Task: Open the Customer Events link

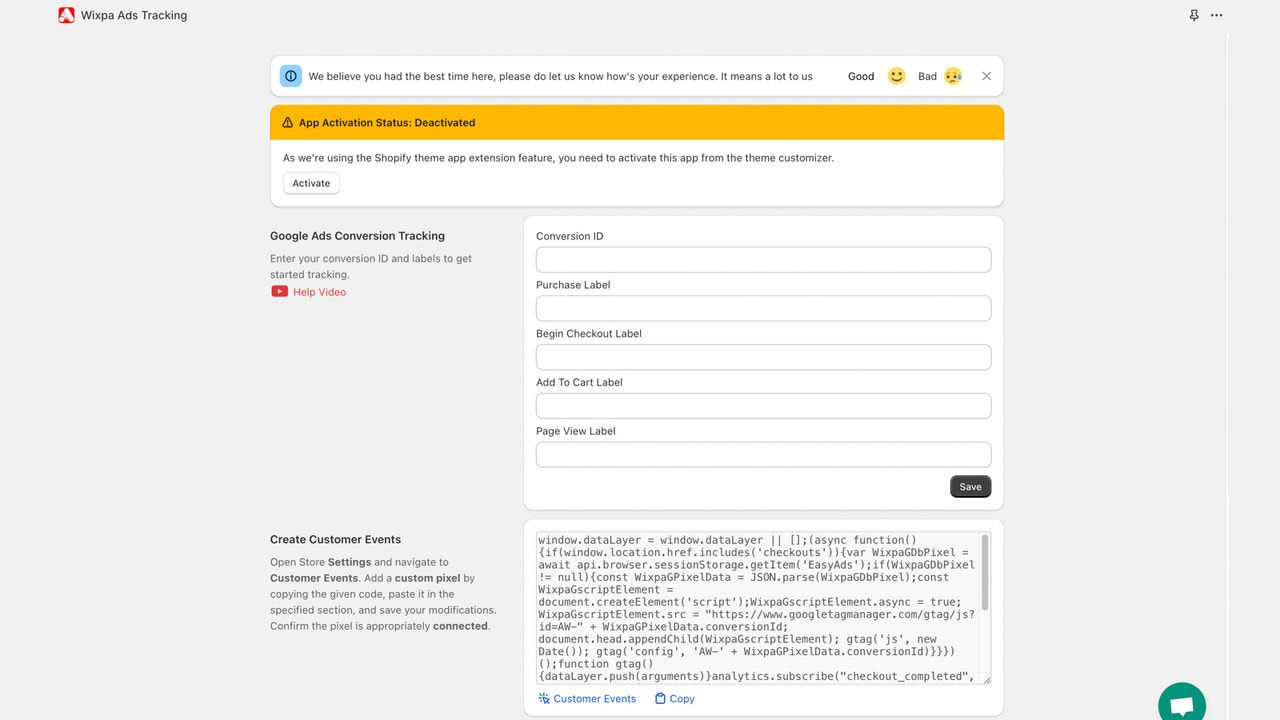Action: [593, 698]
